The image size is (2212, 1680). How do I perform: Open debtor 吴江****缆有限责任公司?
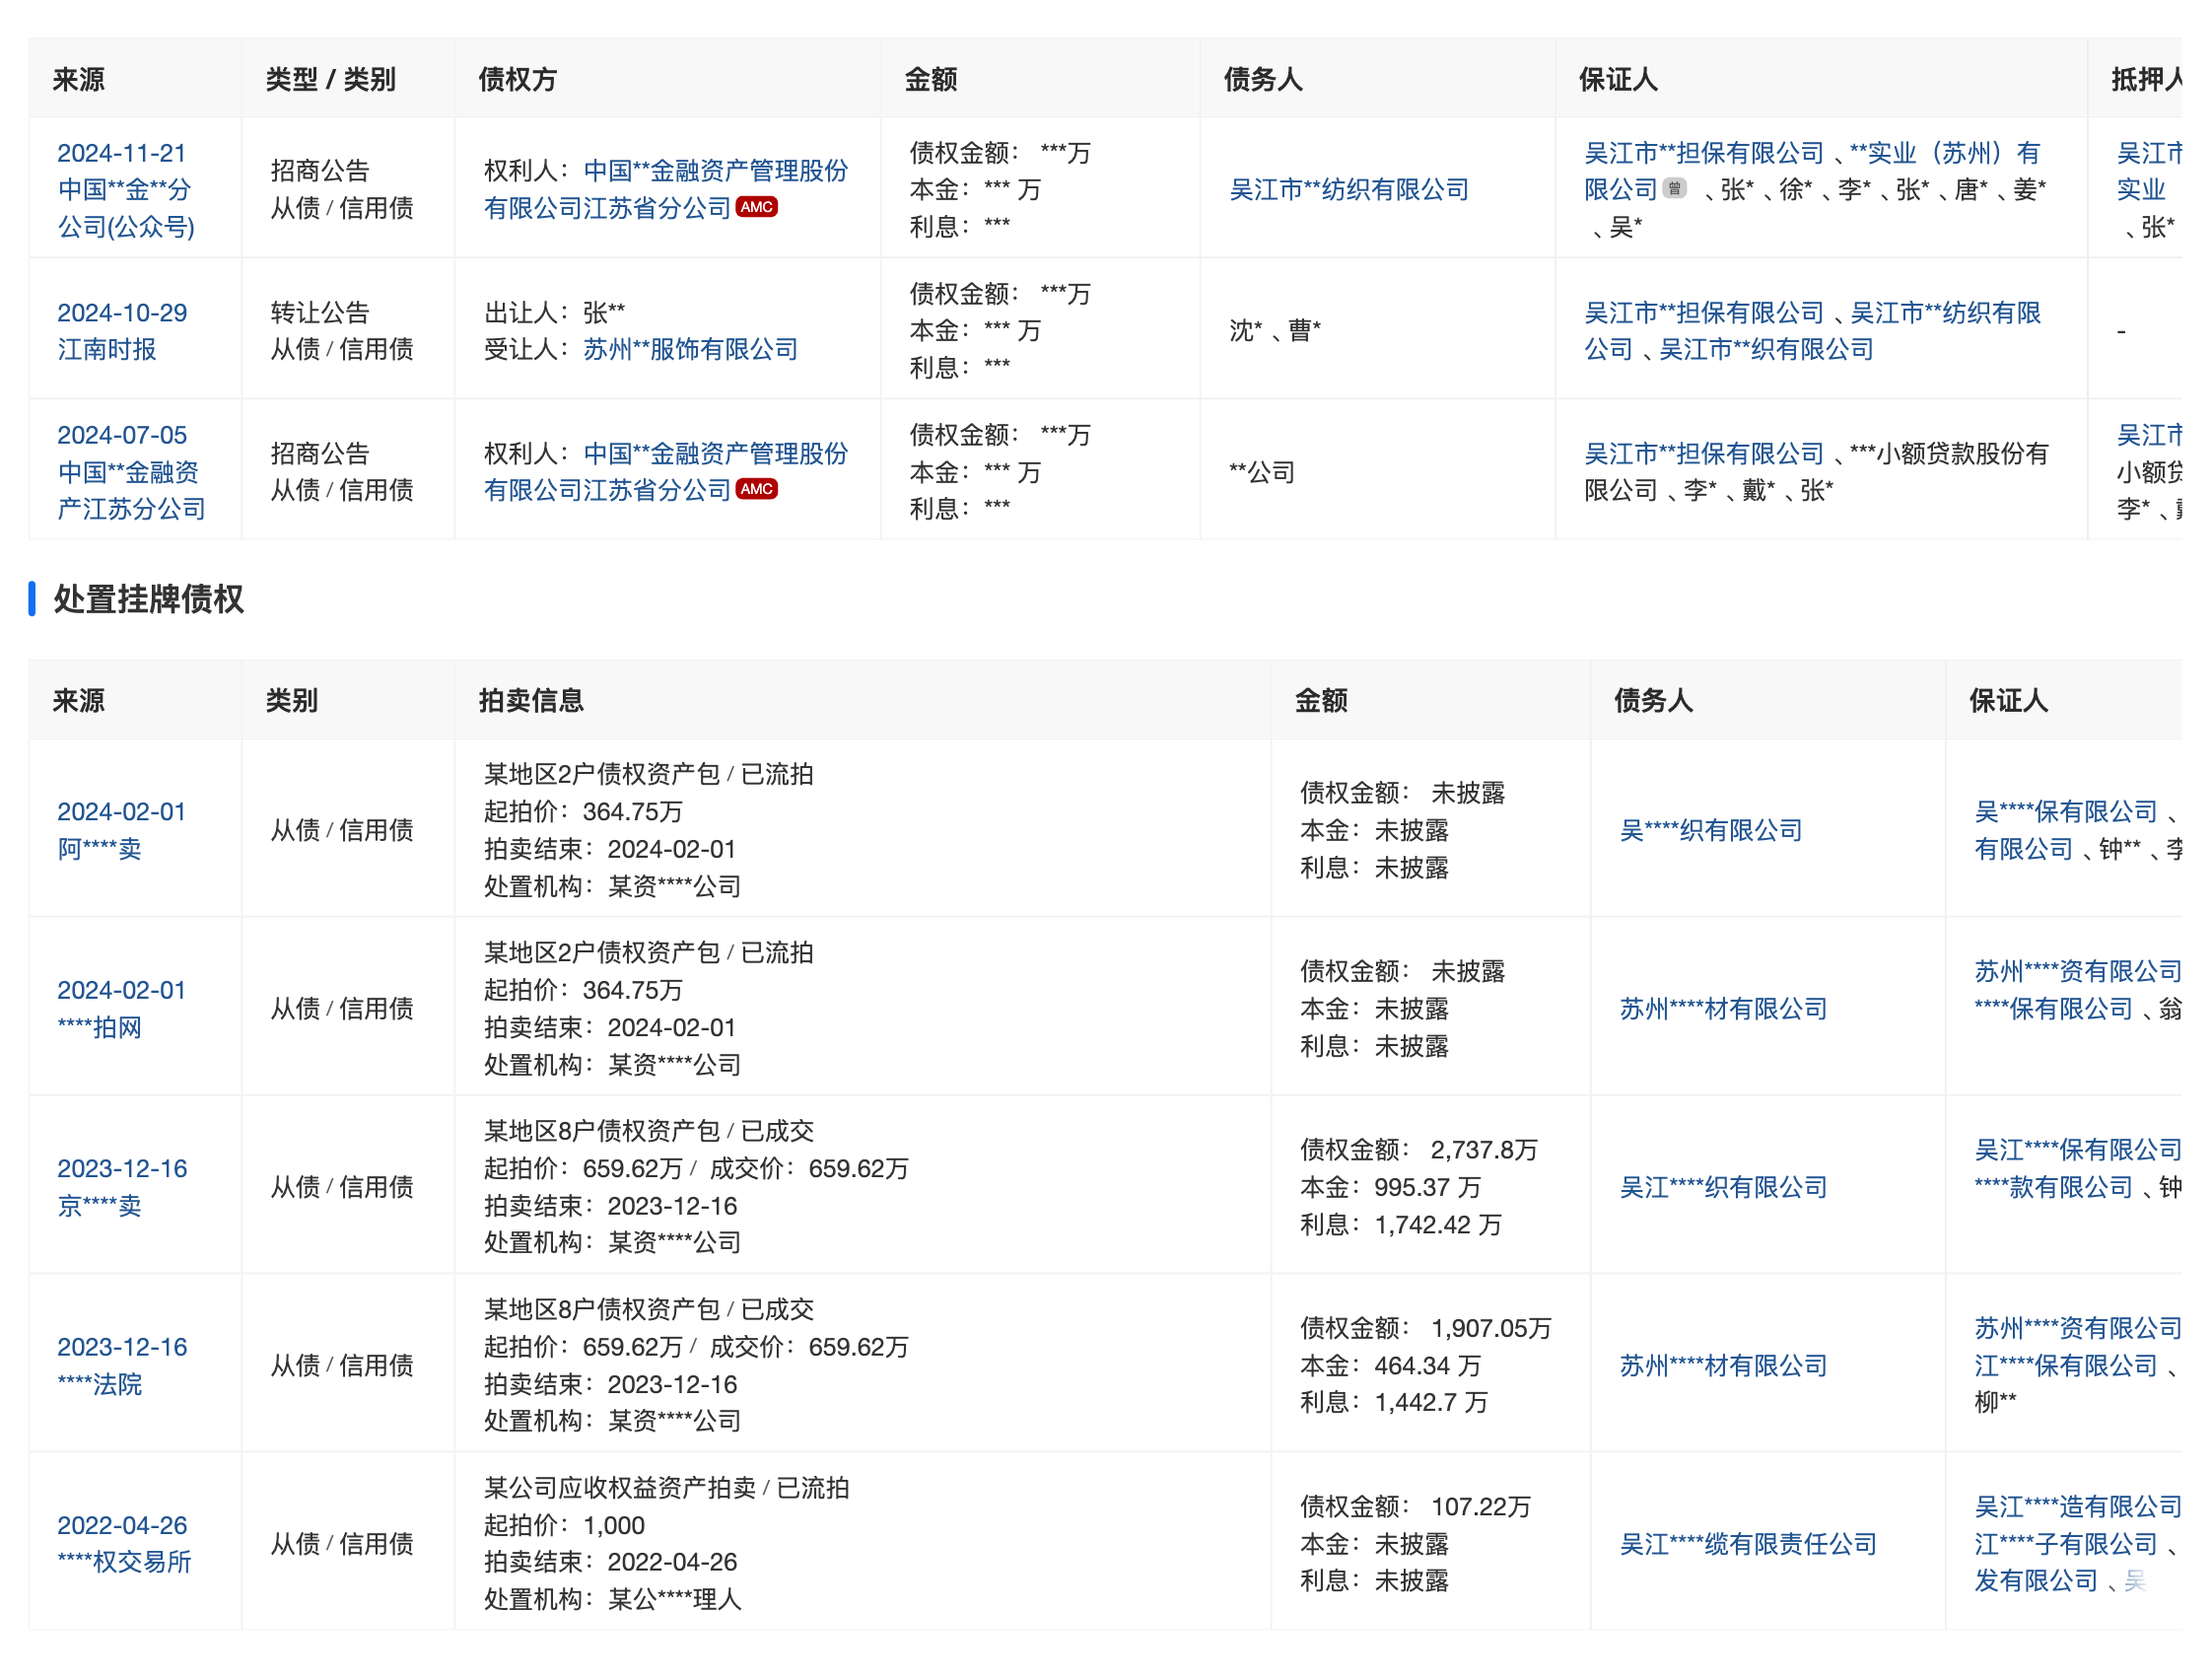click(1748, 1544)
